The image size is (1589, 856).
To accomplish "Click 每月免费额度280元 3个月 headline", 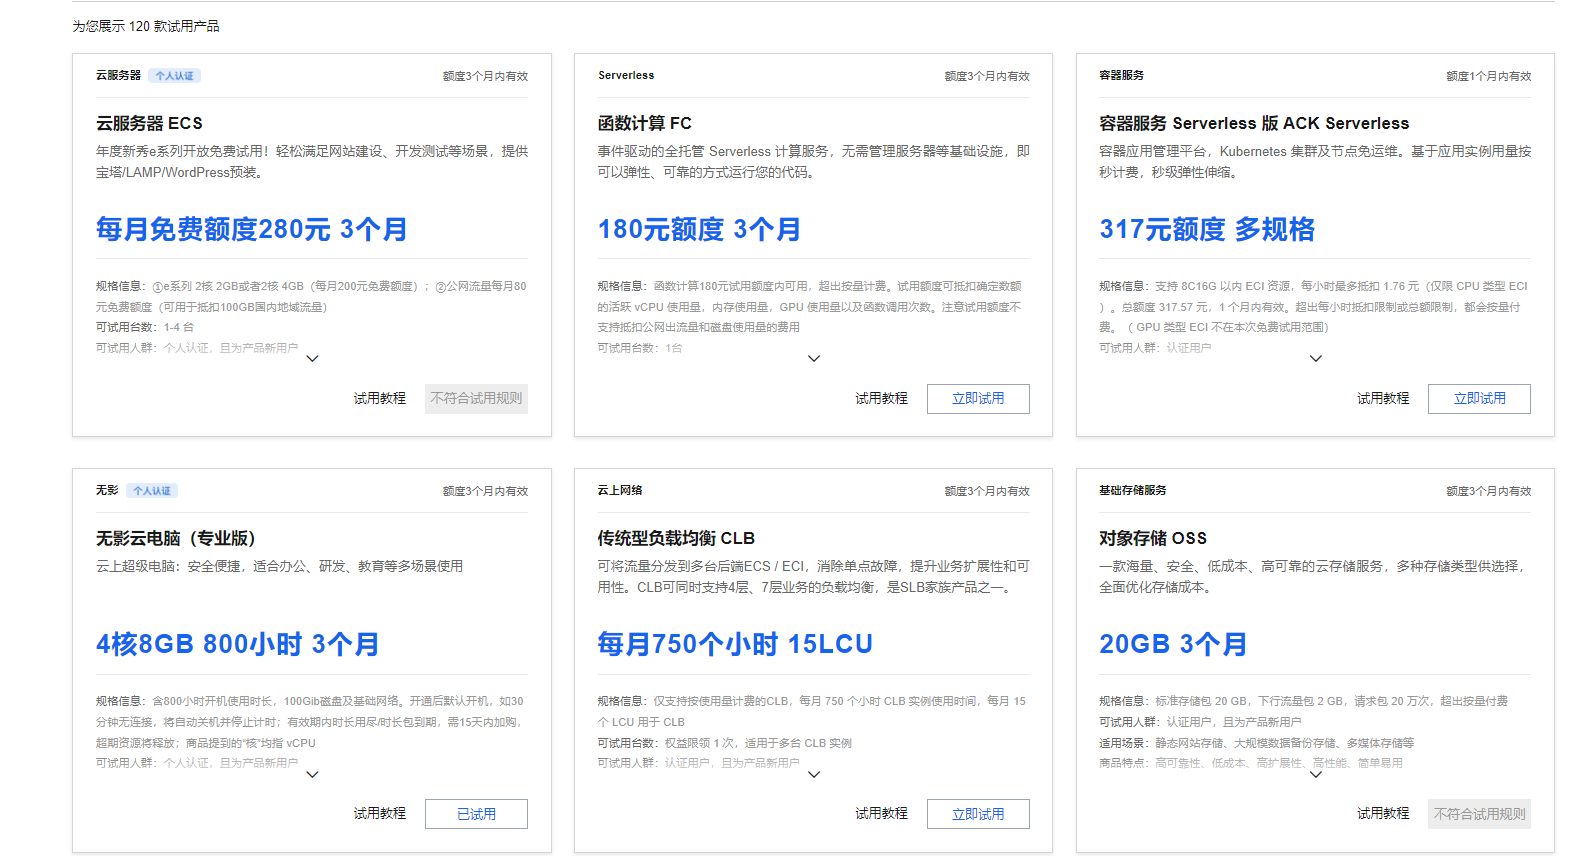I will 252,229.
